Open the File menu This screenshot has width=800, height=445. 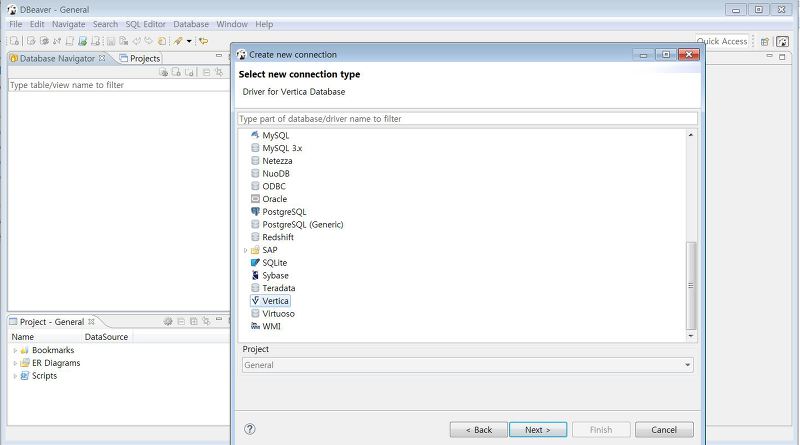pyautogui.click(x=16, y=24)
